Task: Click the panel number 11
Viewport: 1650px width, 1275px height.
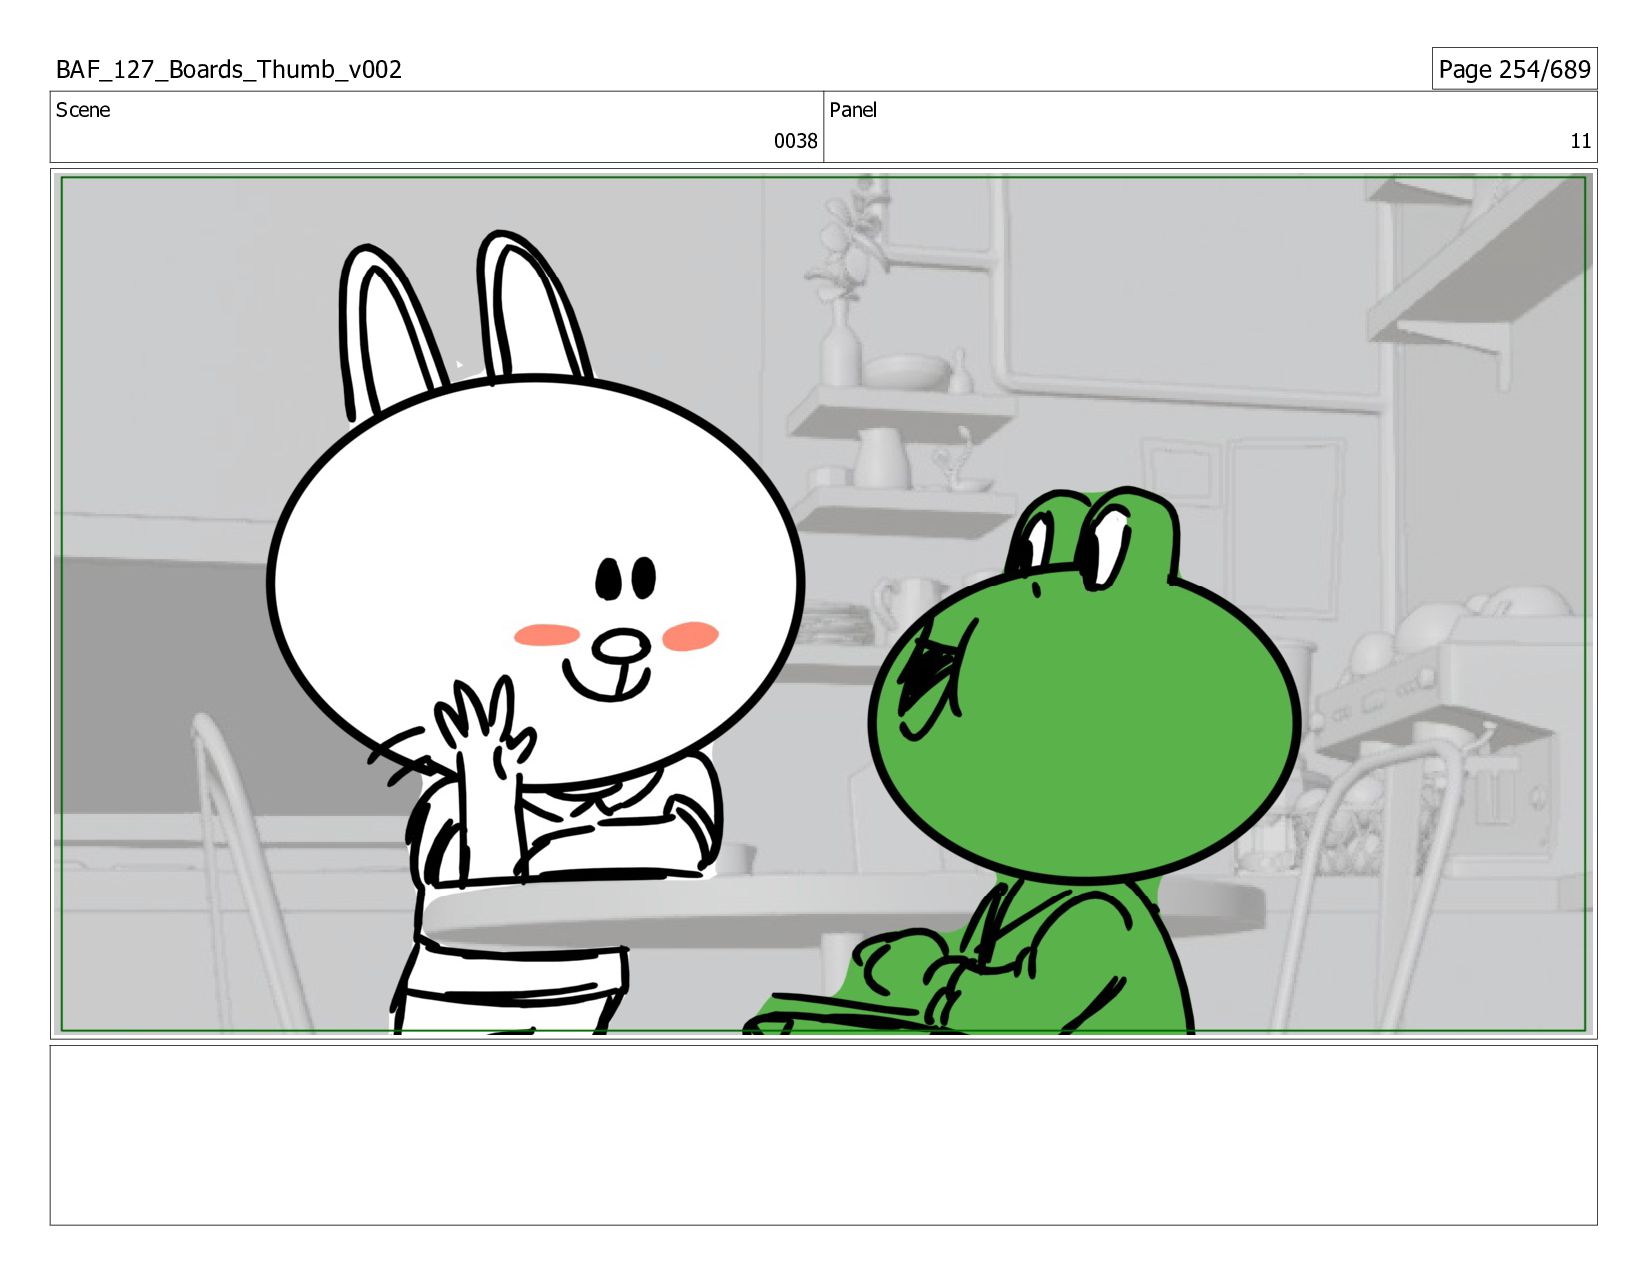Action: (x=1580, y=141)
